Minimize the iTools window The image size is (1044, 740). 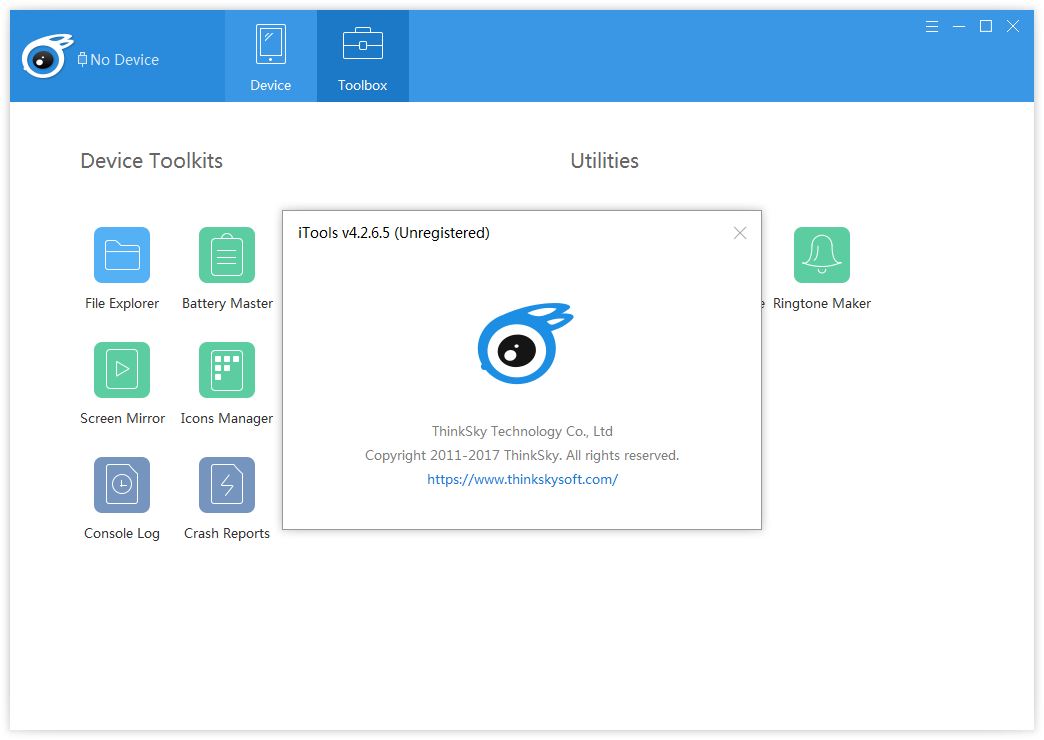tap(959, 27)
